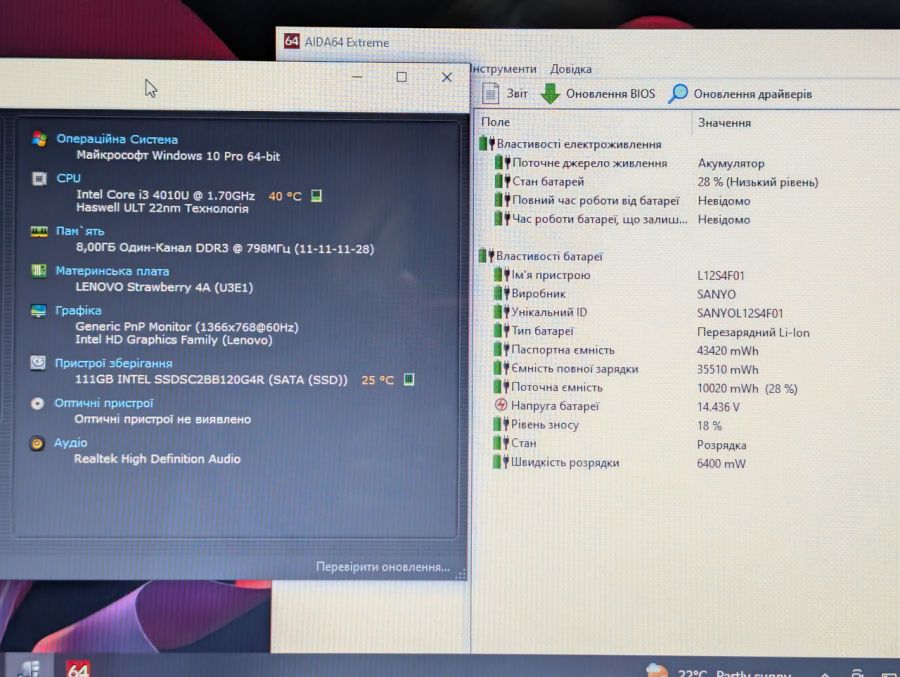Click the Оптичні пристрої heading link
This screenshot has height=677, width=900.
pos(104,403)
